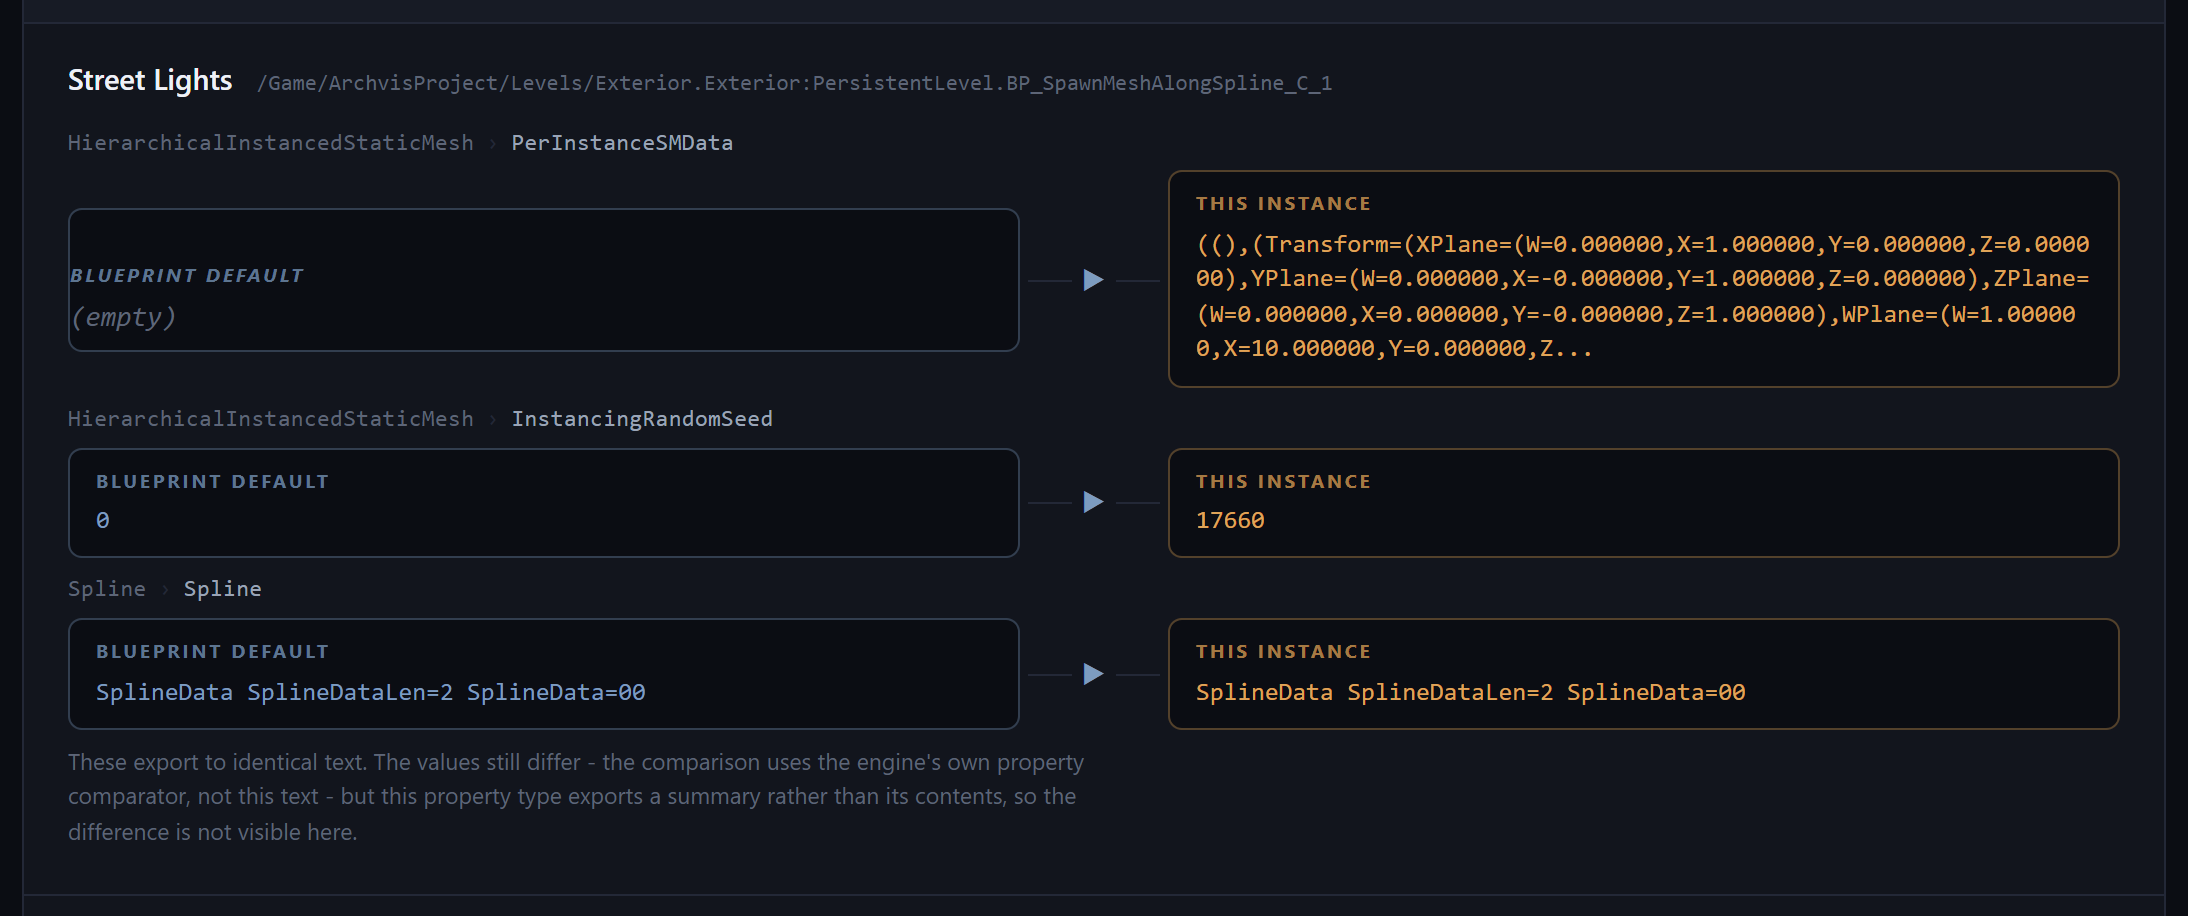2188x916 pixels.
Task: Click the BP_SpawnMeshAlongSpline_C_1 object path
Action: tap(794, 83)
